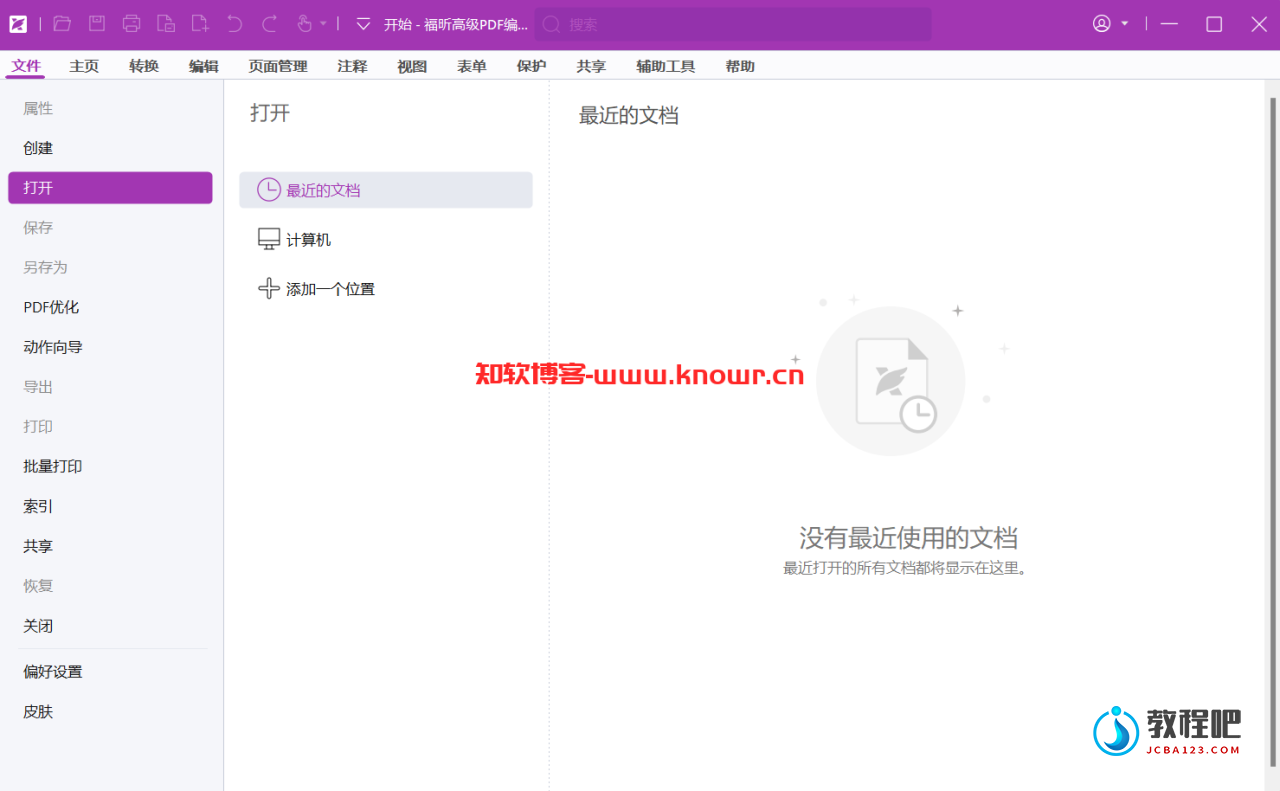The width and height of the screenshot is (1280, 791).
Task: Click 添加一个位置
Action: point(386,289)
